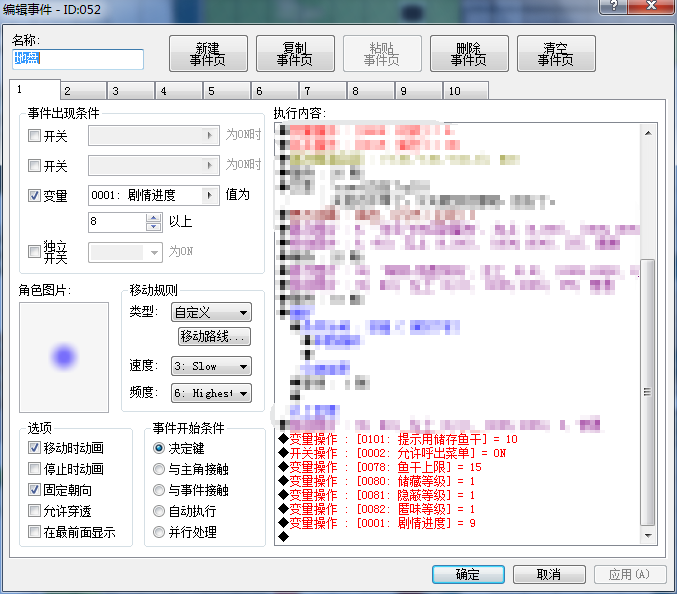Switch to event page tab 6
This screenshot has height=594, width=677.
(x=275, y=91)
